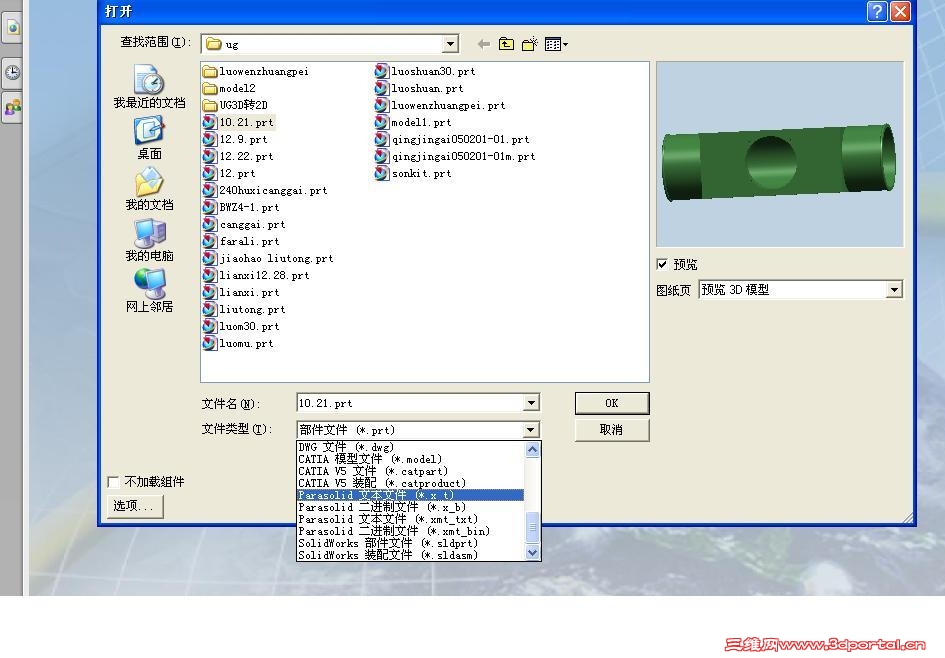Go back using the left arrow icon
This screenshot has height=658, width=945.
(483, 44)
